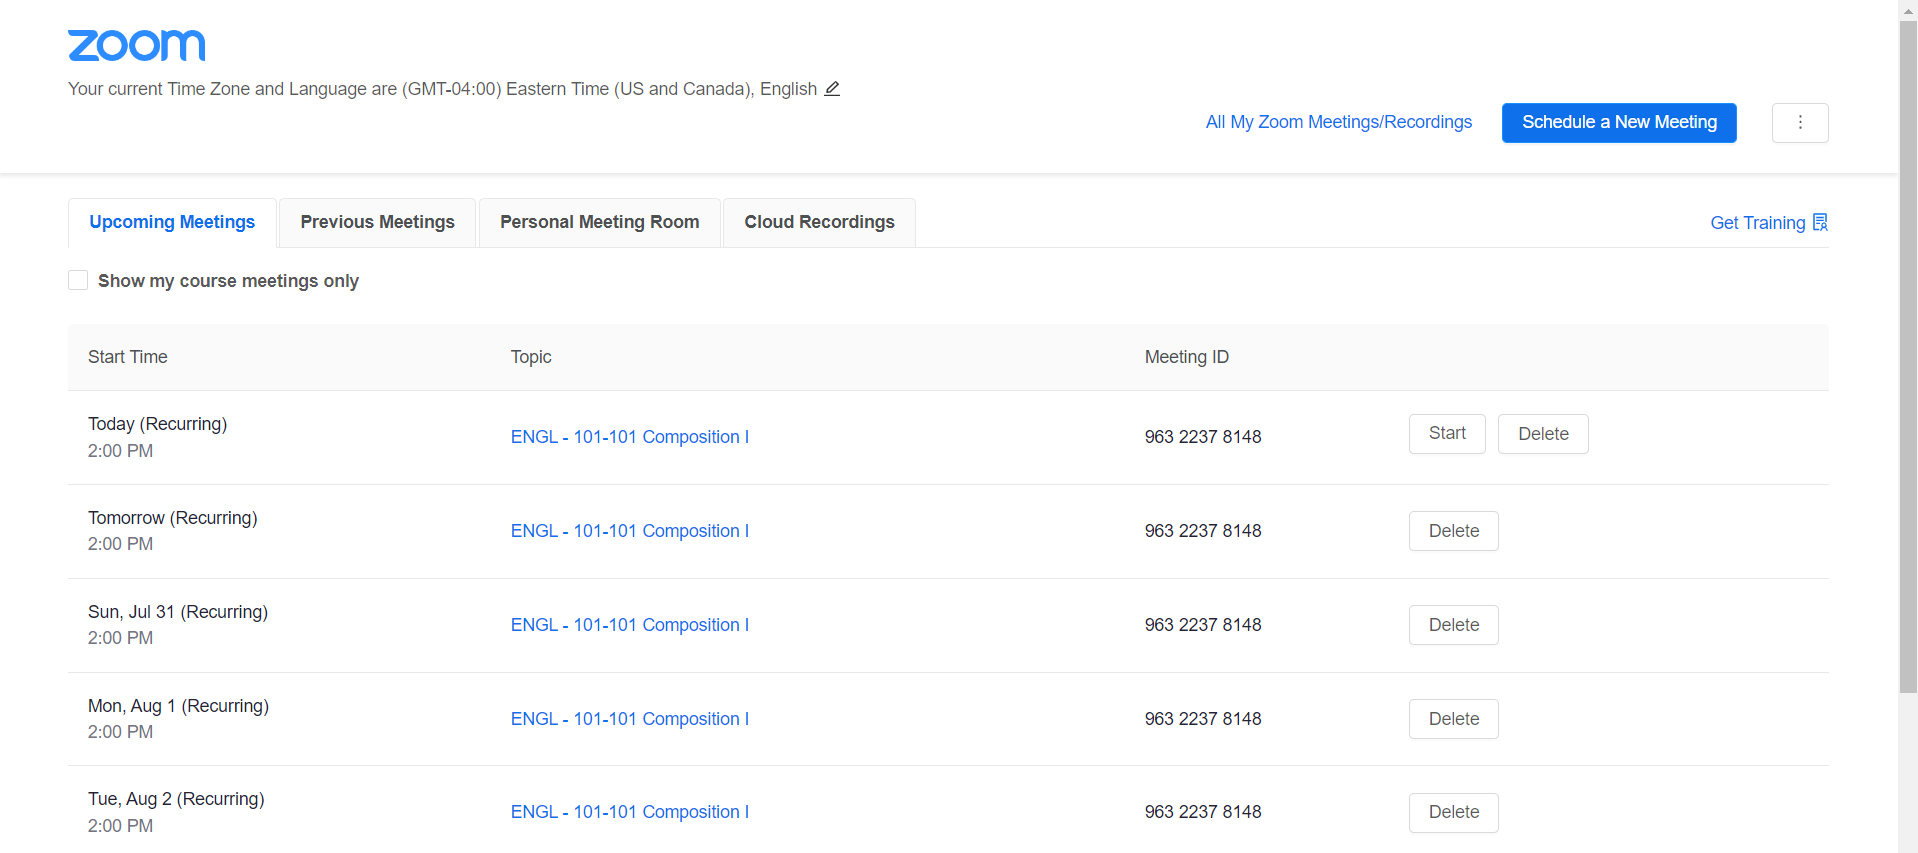Open tomorrow's ENGL 101-101 Composition I topic
This screenshot has height=853, width=1918.
[x=630, y=531]
